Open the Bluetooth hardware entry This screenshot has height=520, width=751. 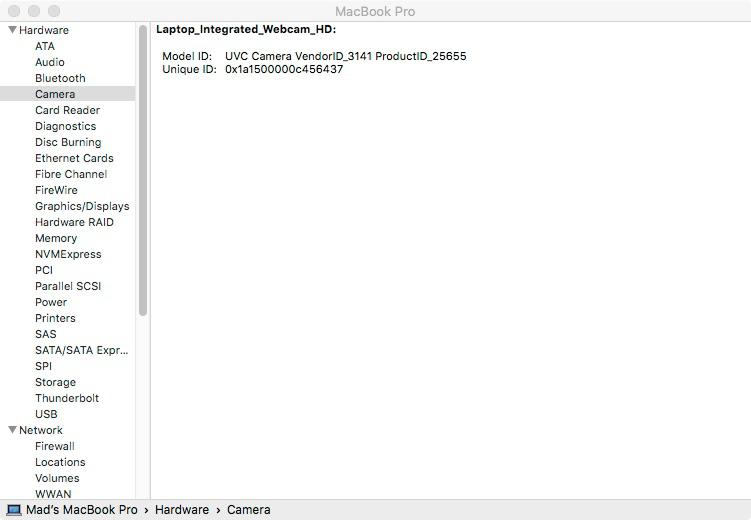[x=60, y=78]
